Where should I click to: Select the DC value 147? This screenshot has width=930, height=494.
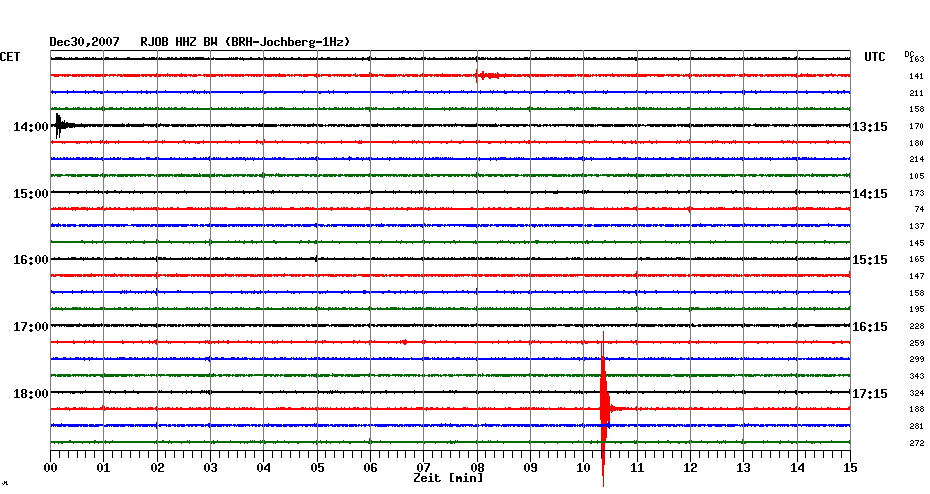pyautogui.click(x=916, y=276)
